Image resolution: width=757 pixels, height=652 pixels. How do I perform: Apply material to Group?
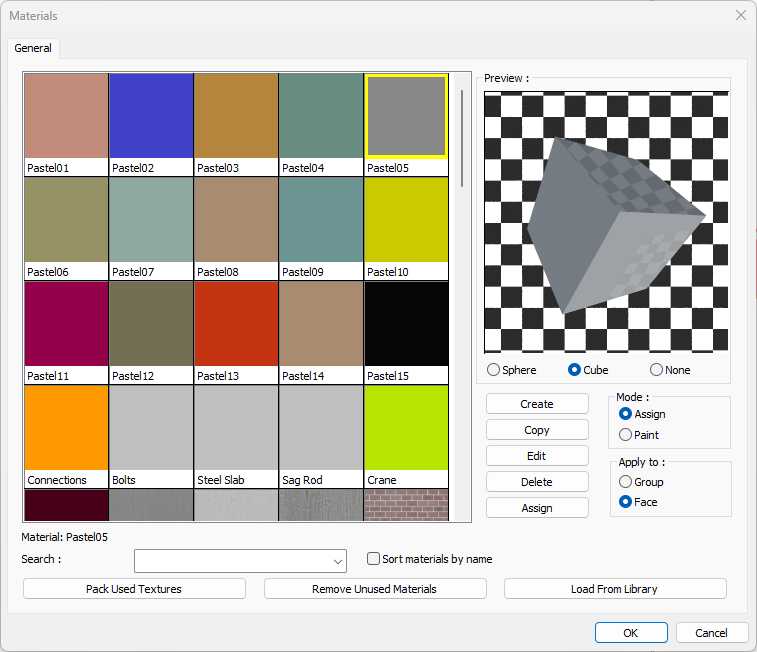coord(626,482)
